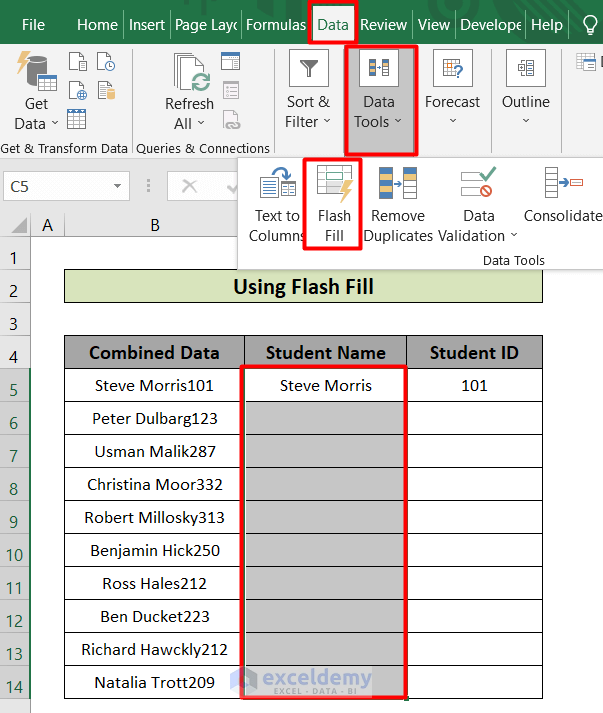Select cell 'Ross Hales212'
Screen dimensions: 603x713
[155, 583]
